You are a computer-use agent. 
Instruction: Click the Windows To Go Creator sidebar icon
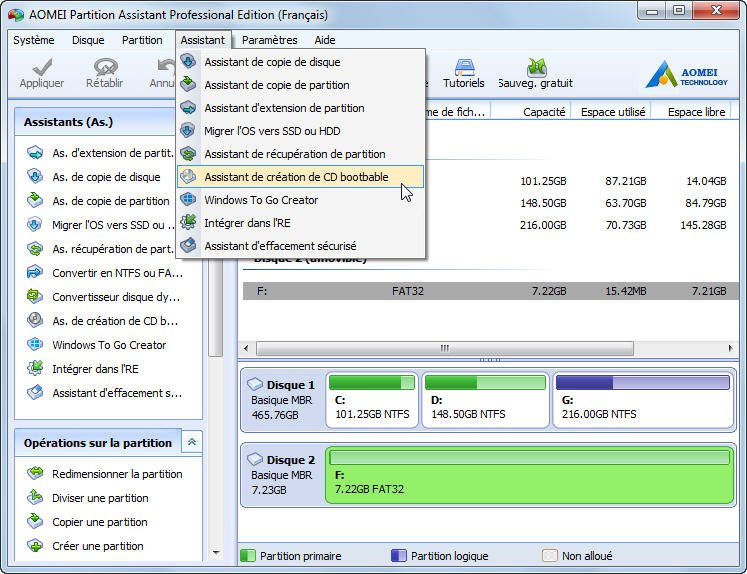click(x=35, y=344)
